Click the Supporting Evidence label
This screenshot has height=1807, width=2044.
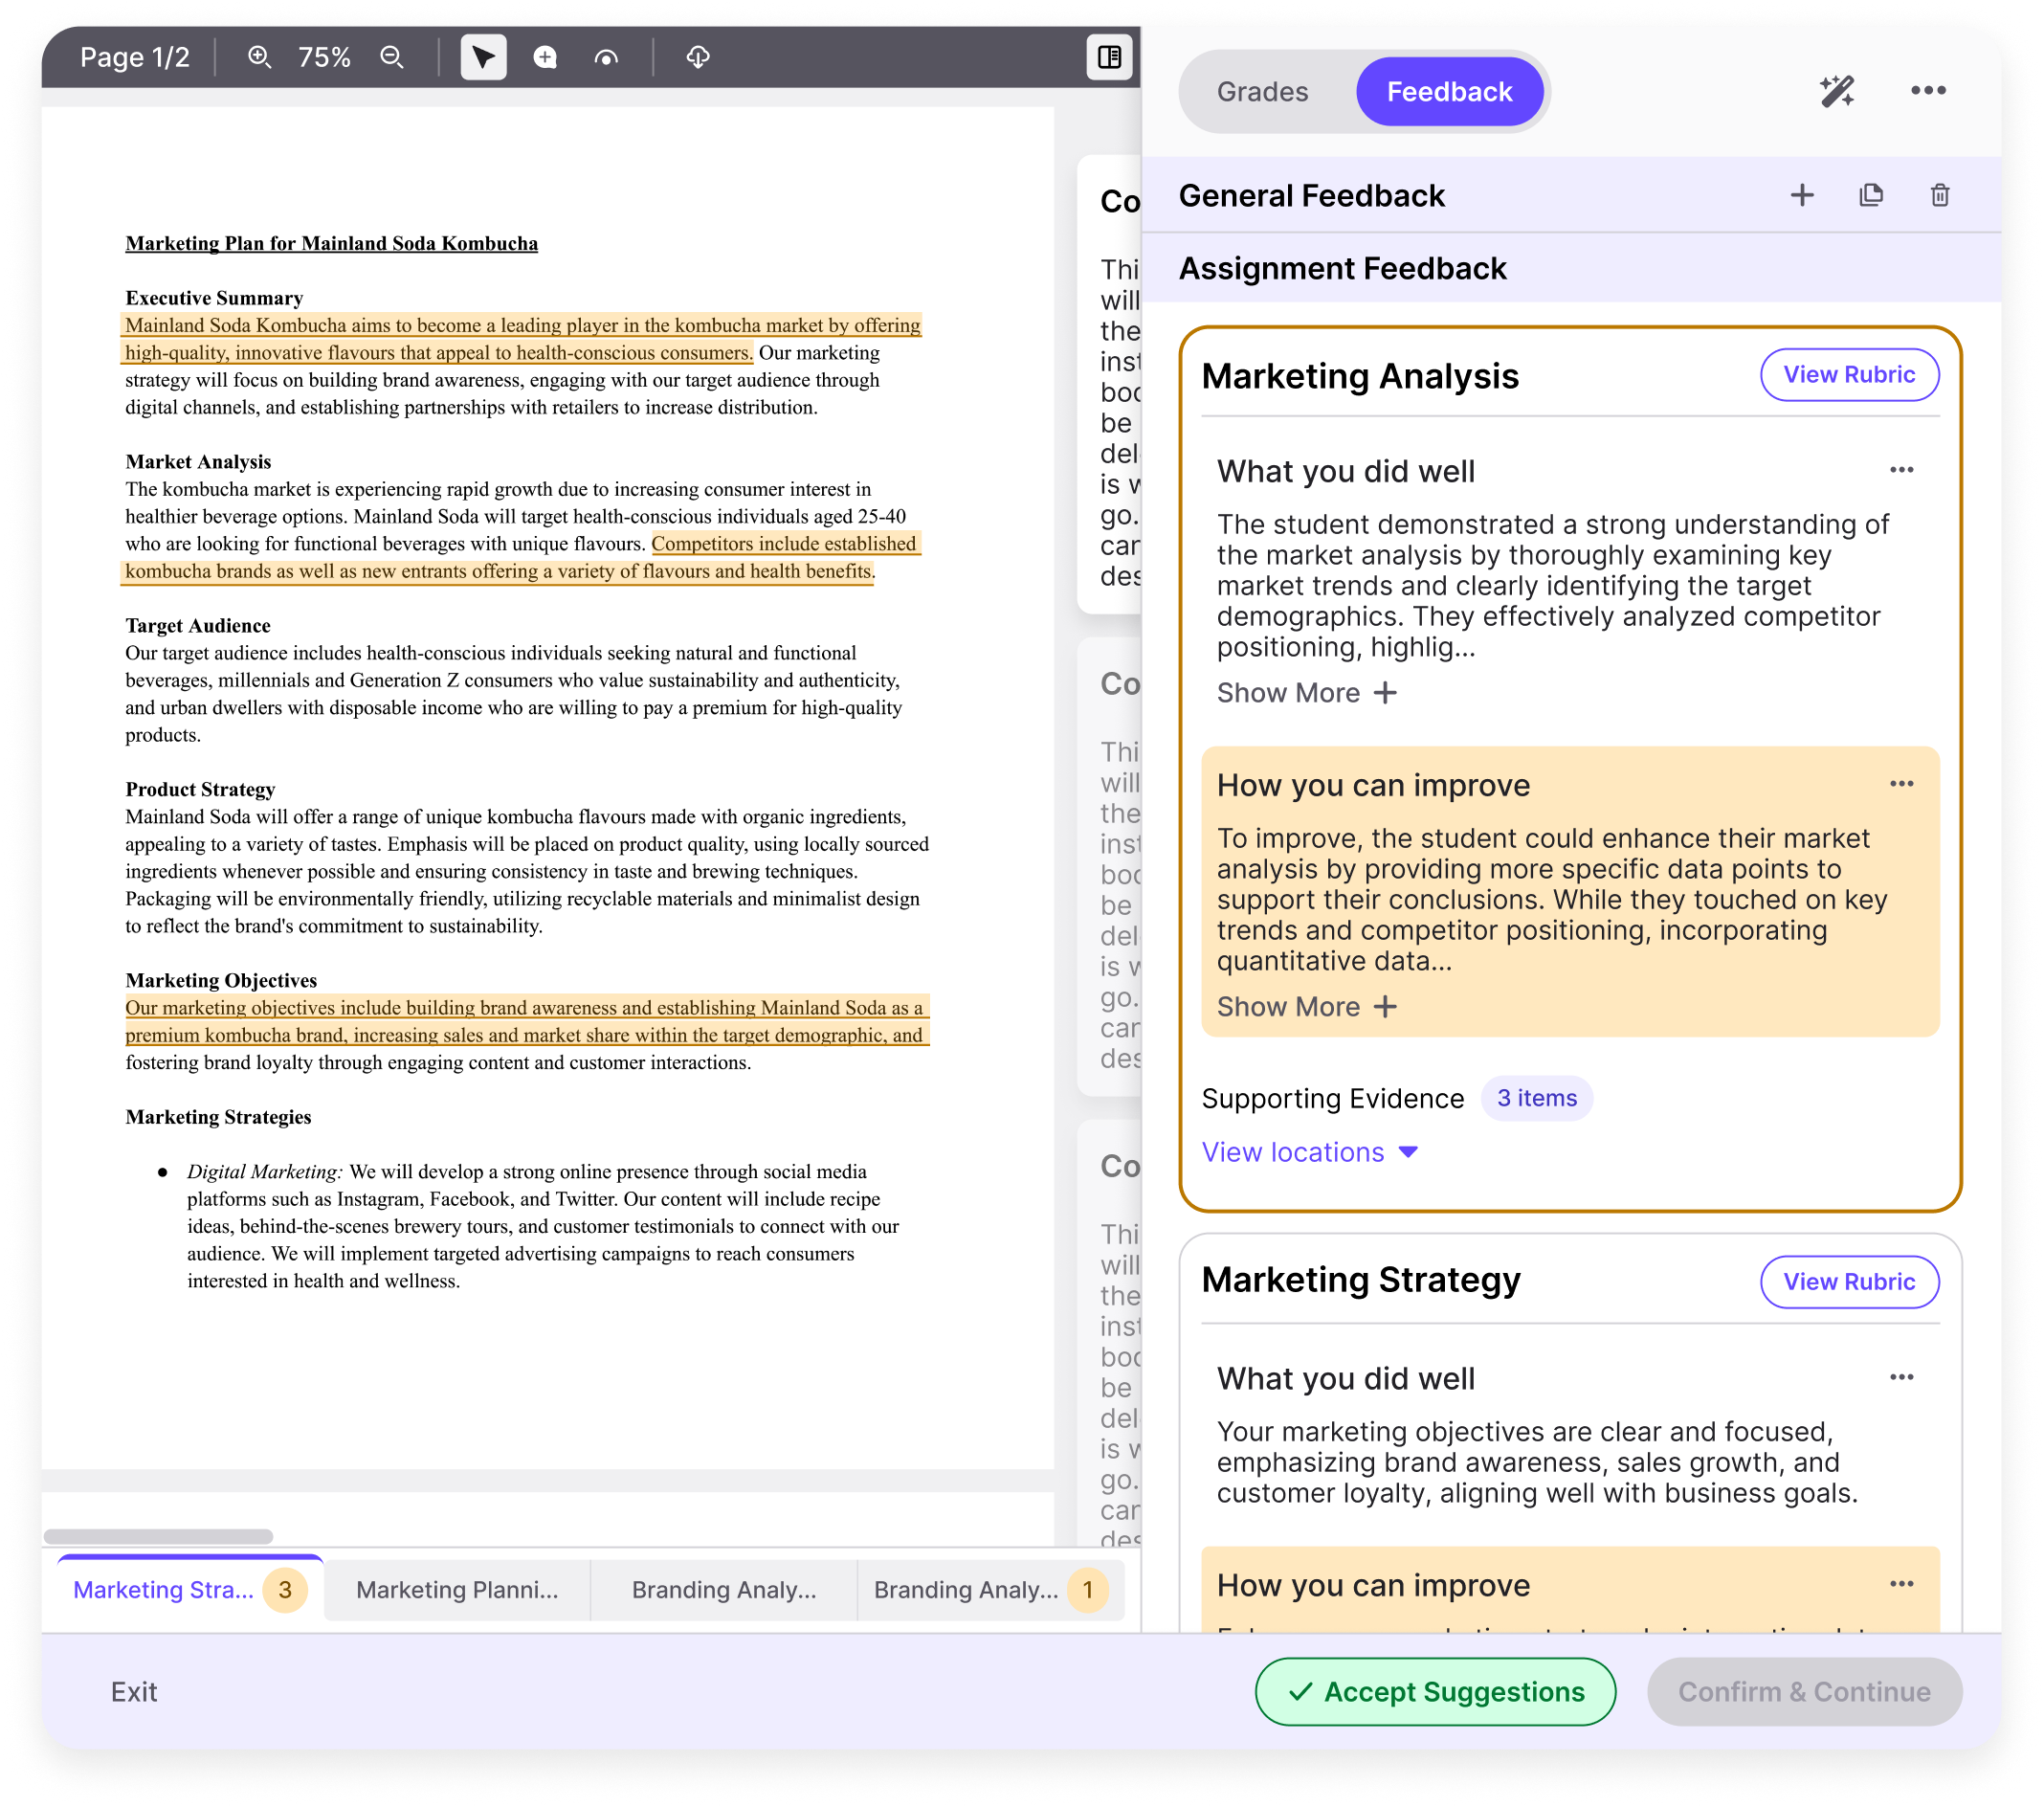click(x=1332, y=1098)
